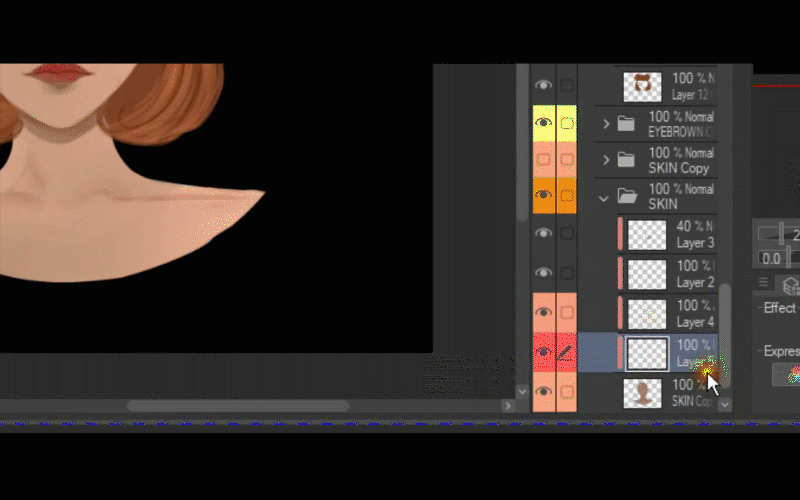Click the 0.0 value input field
This screenshot has width=800, height=500.
point(771,259)
